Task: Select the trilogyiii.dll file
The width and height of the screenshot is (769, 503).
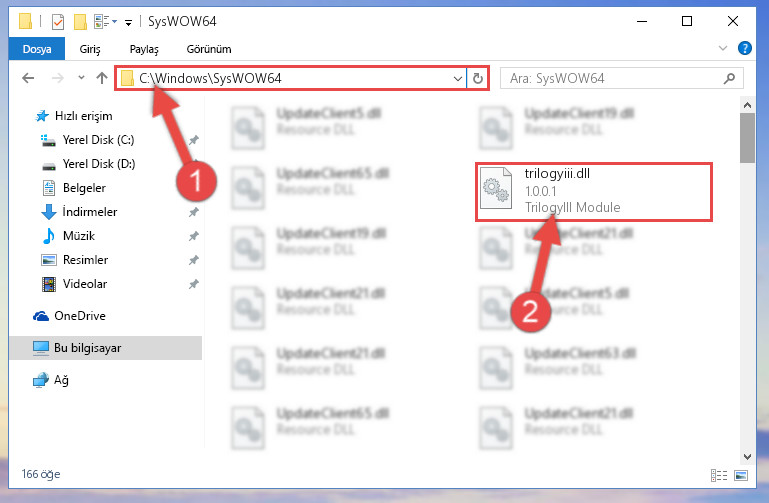Action: [593, 192]
